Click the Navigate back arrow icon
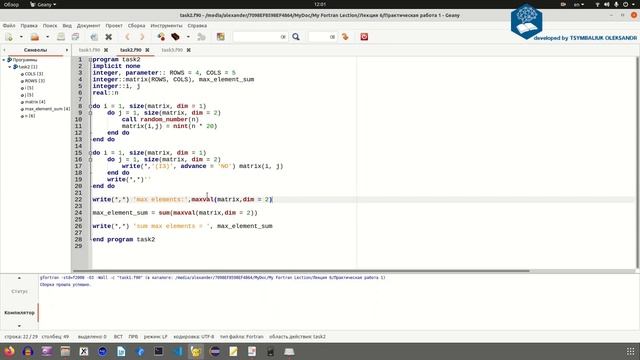Viewport: 640px width, 360px height. (127, 37)
